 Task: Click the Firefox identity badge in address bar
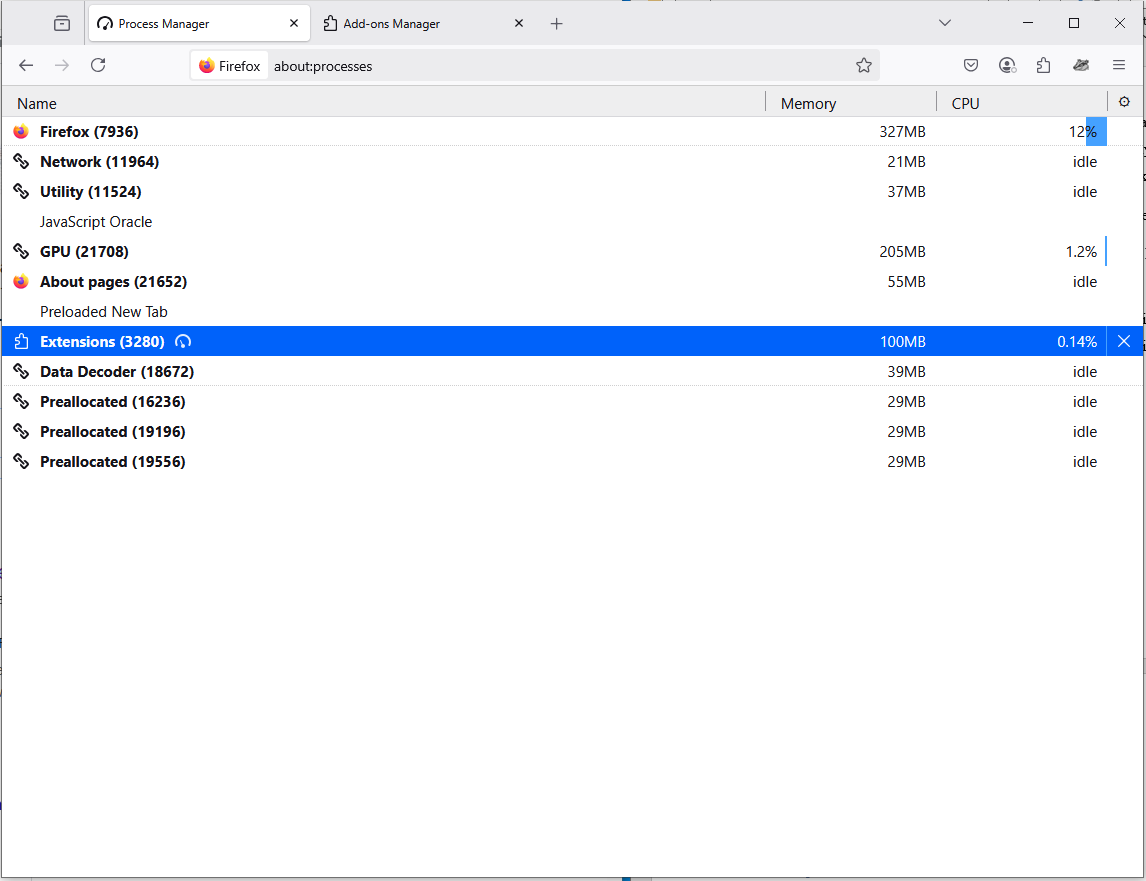pyautogui.click(x=229, y=66)
